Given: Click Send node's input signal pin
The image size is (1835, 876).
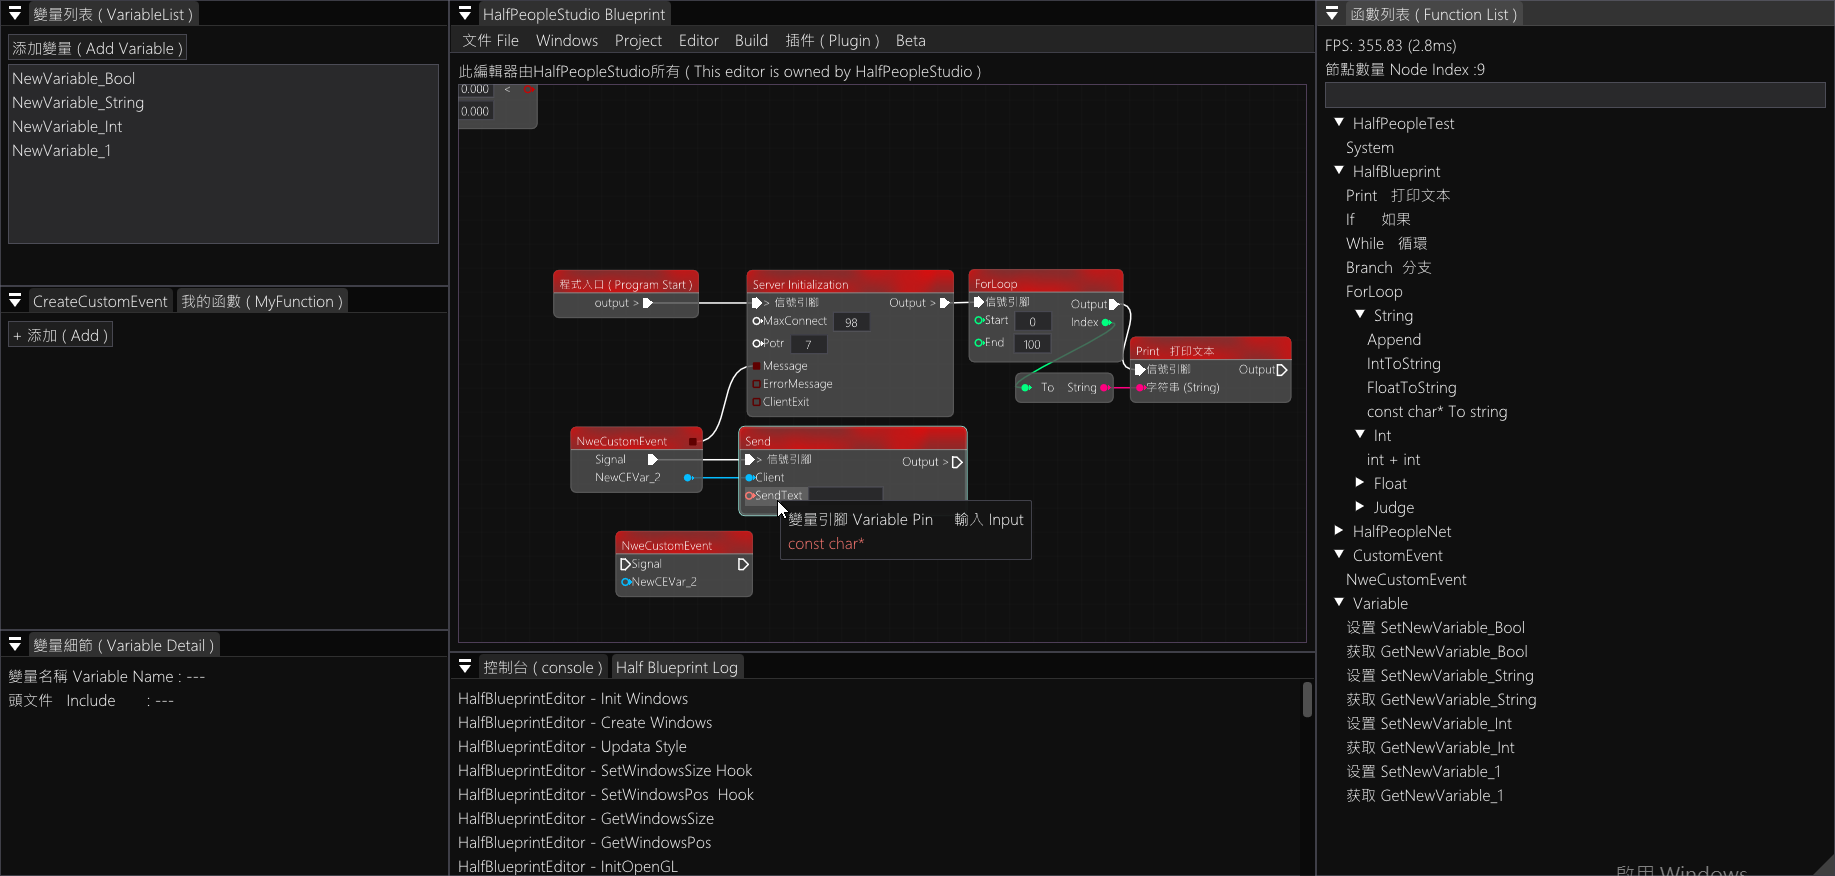Looking at the screenshot, I should click(x=750, y=460).
